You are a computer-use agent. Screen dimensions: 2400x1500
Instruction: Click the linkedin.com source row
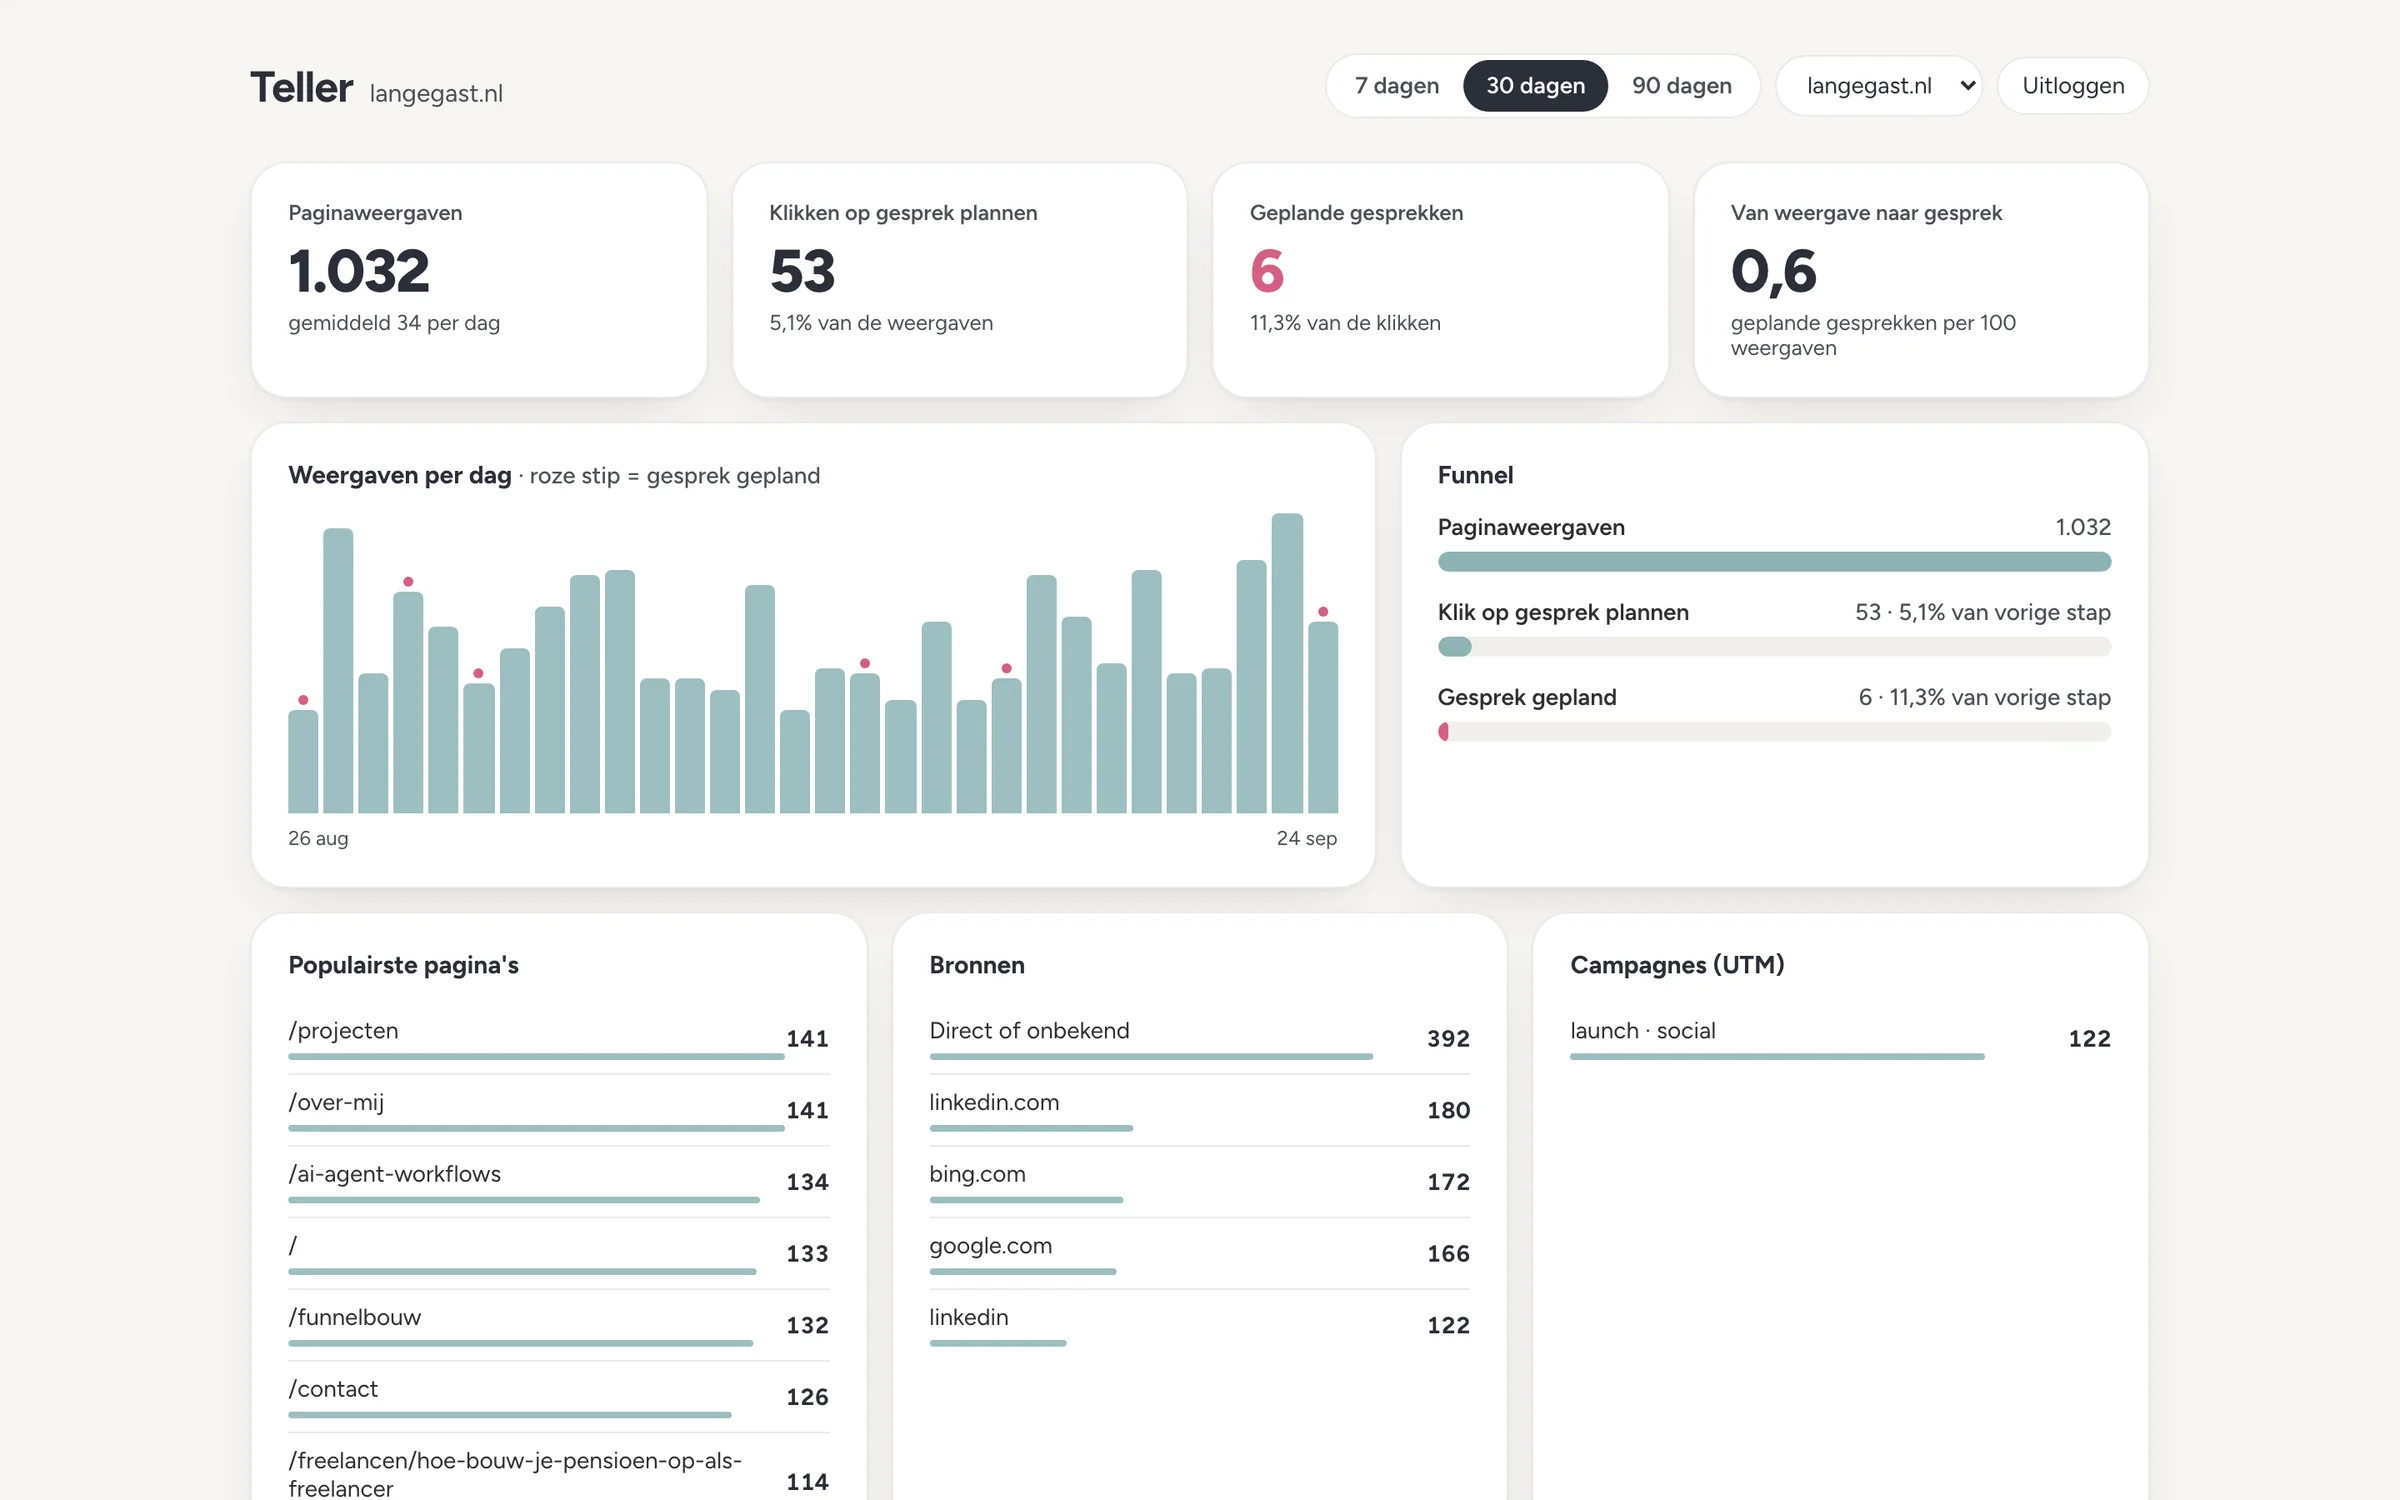tap(1199, 1110)
